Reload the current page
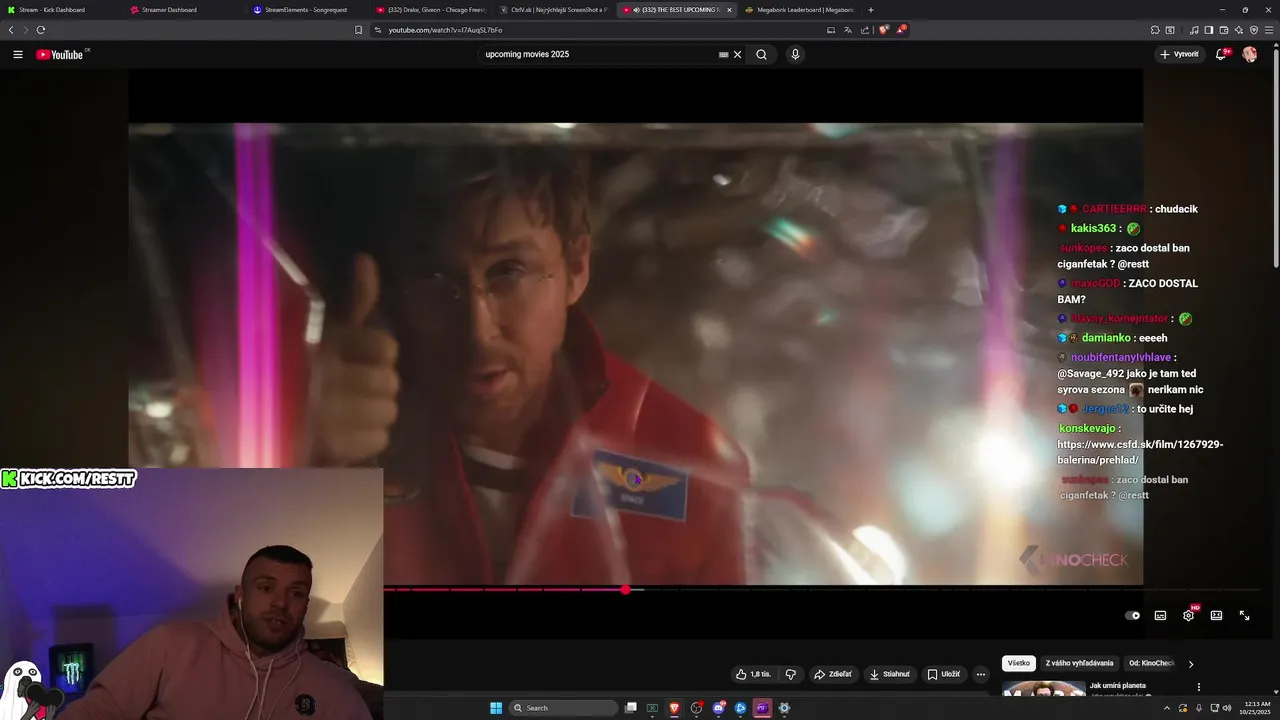Screen dimensions: 1280x720 pos(41,30)
